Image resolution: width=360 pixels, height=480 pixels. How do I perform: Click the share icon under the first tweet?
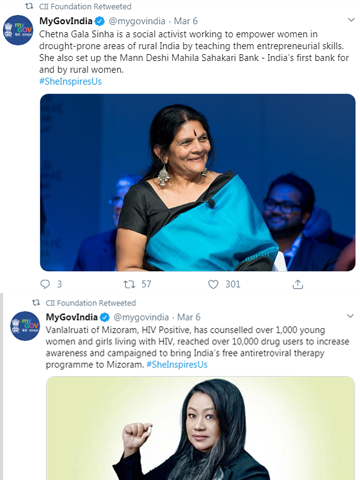pos(298,284)
